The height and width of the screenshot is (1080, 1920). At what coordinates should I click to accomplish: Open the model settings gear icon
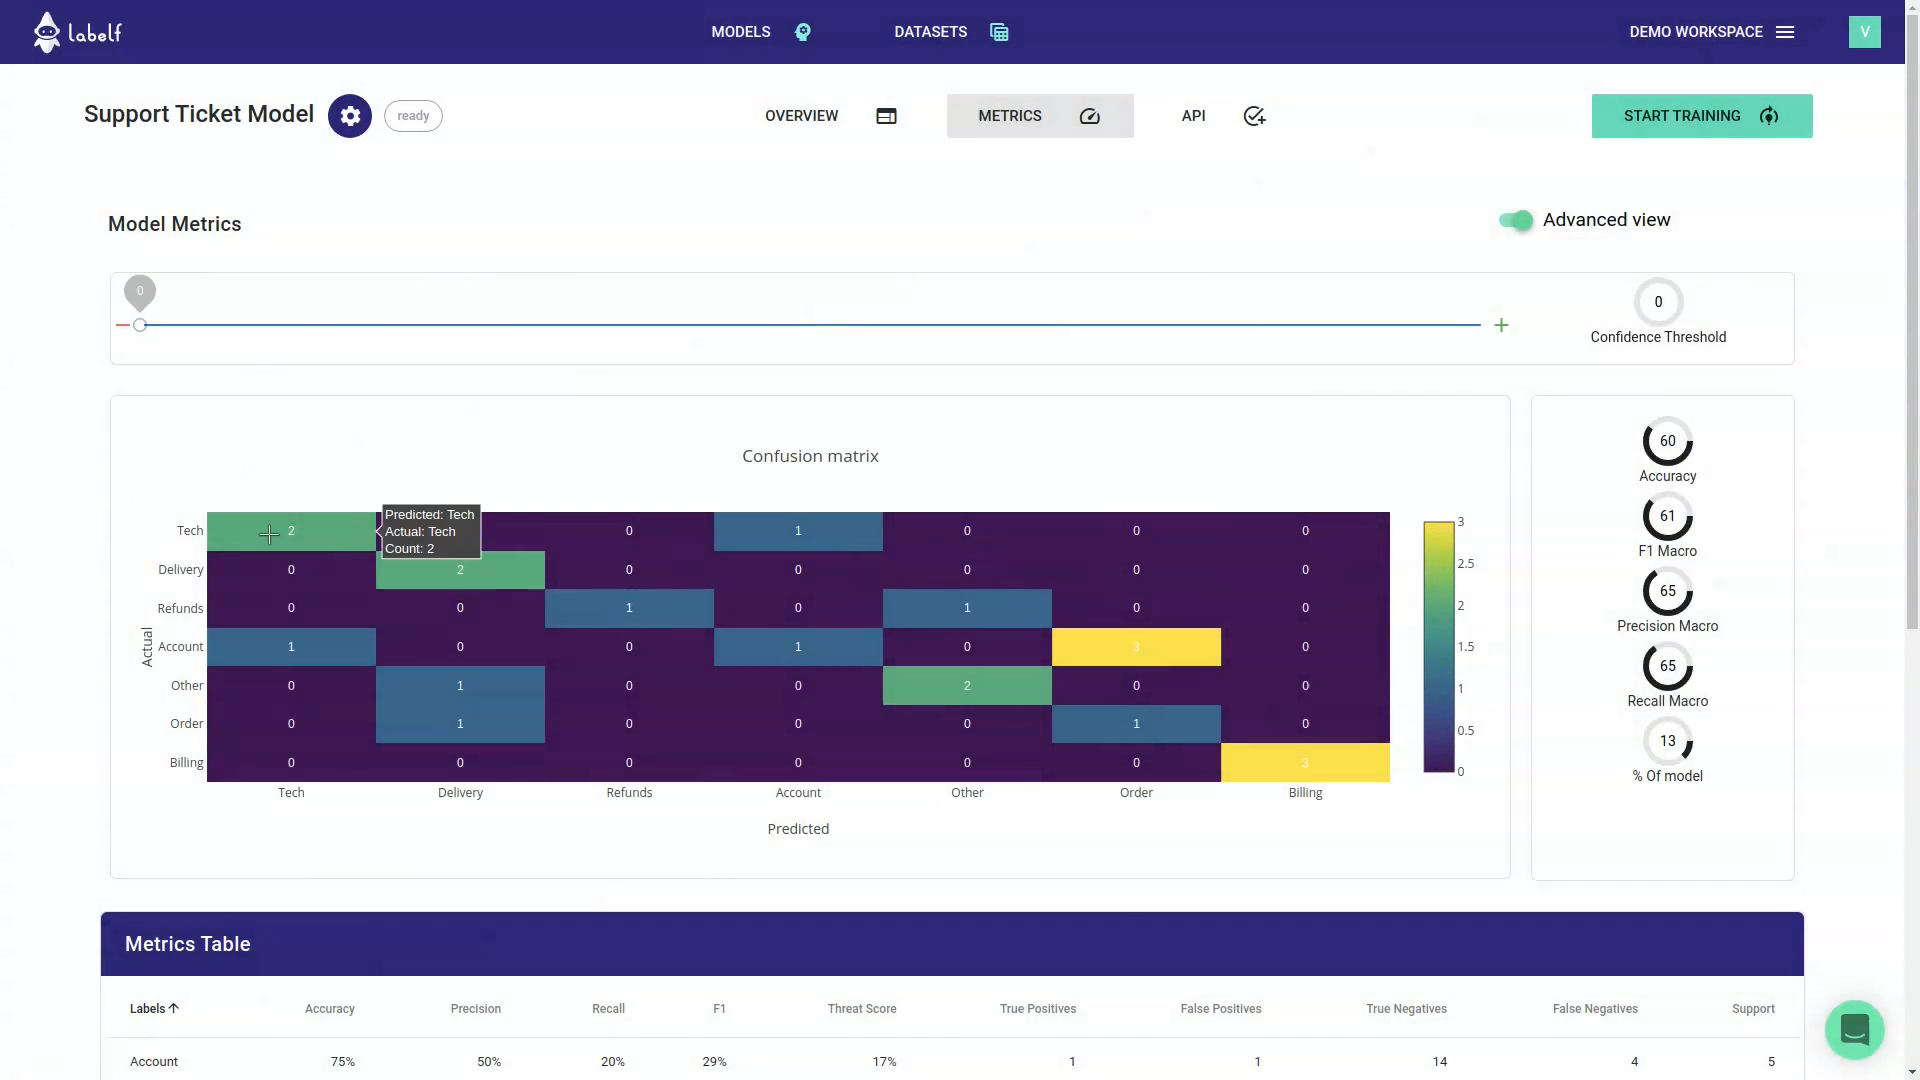(350, 116)
